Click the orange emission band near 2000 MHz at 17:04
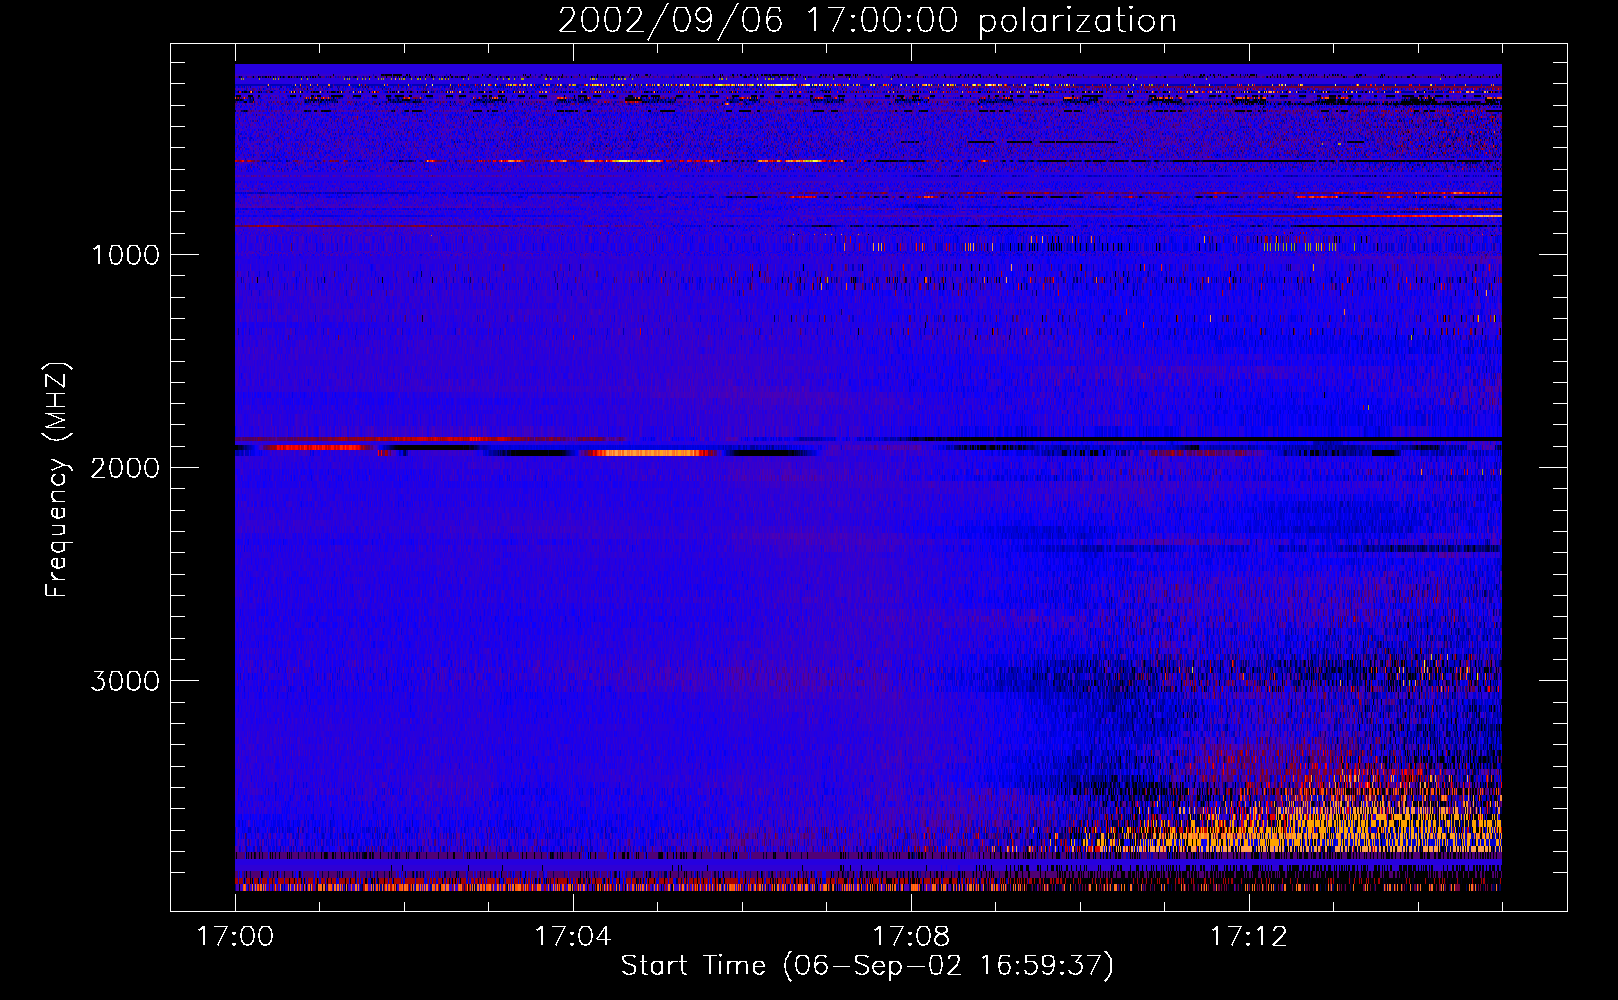This screenshot has width=1618, height=1000. (650, 453)
